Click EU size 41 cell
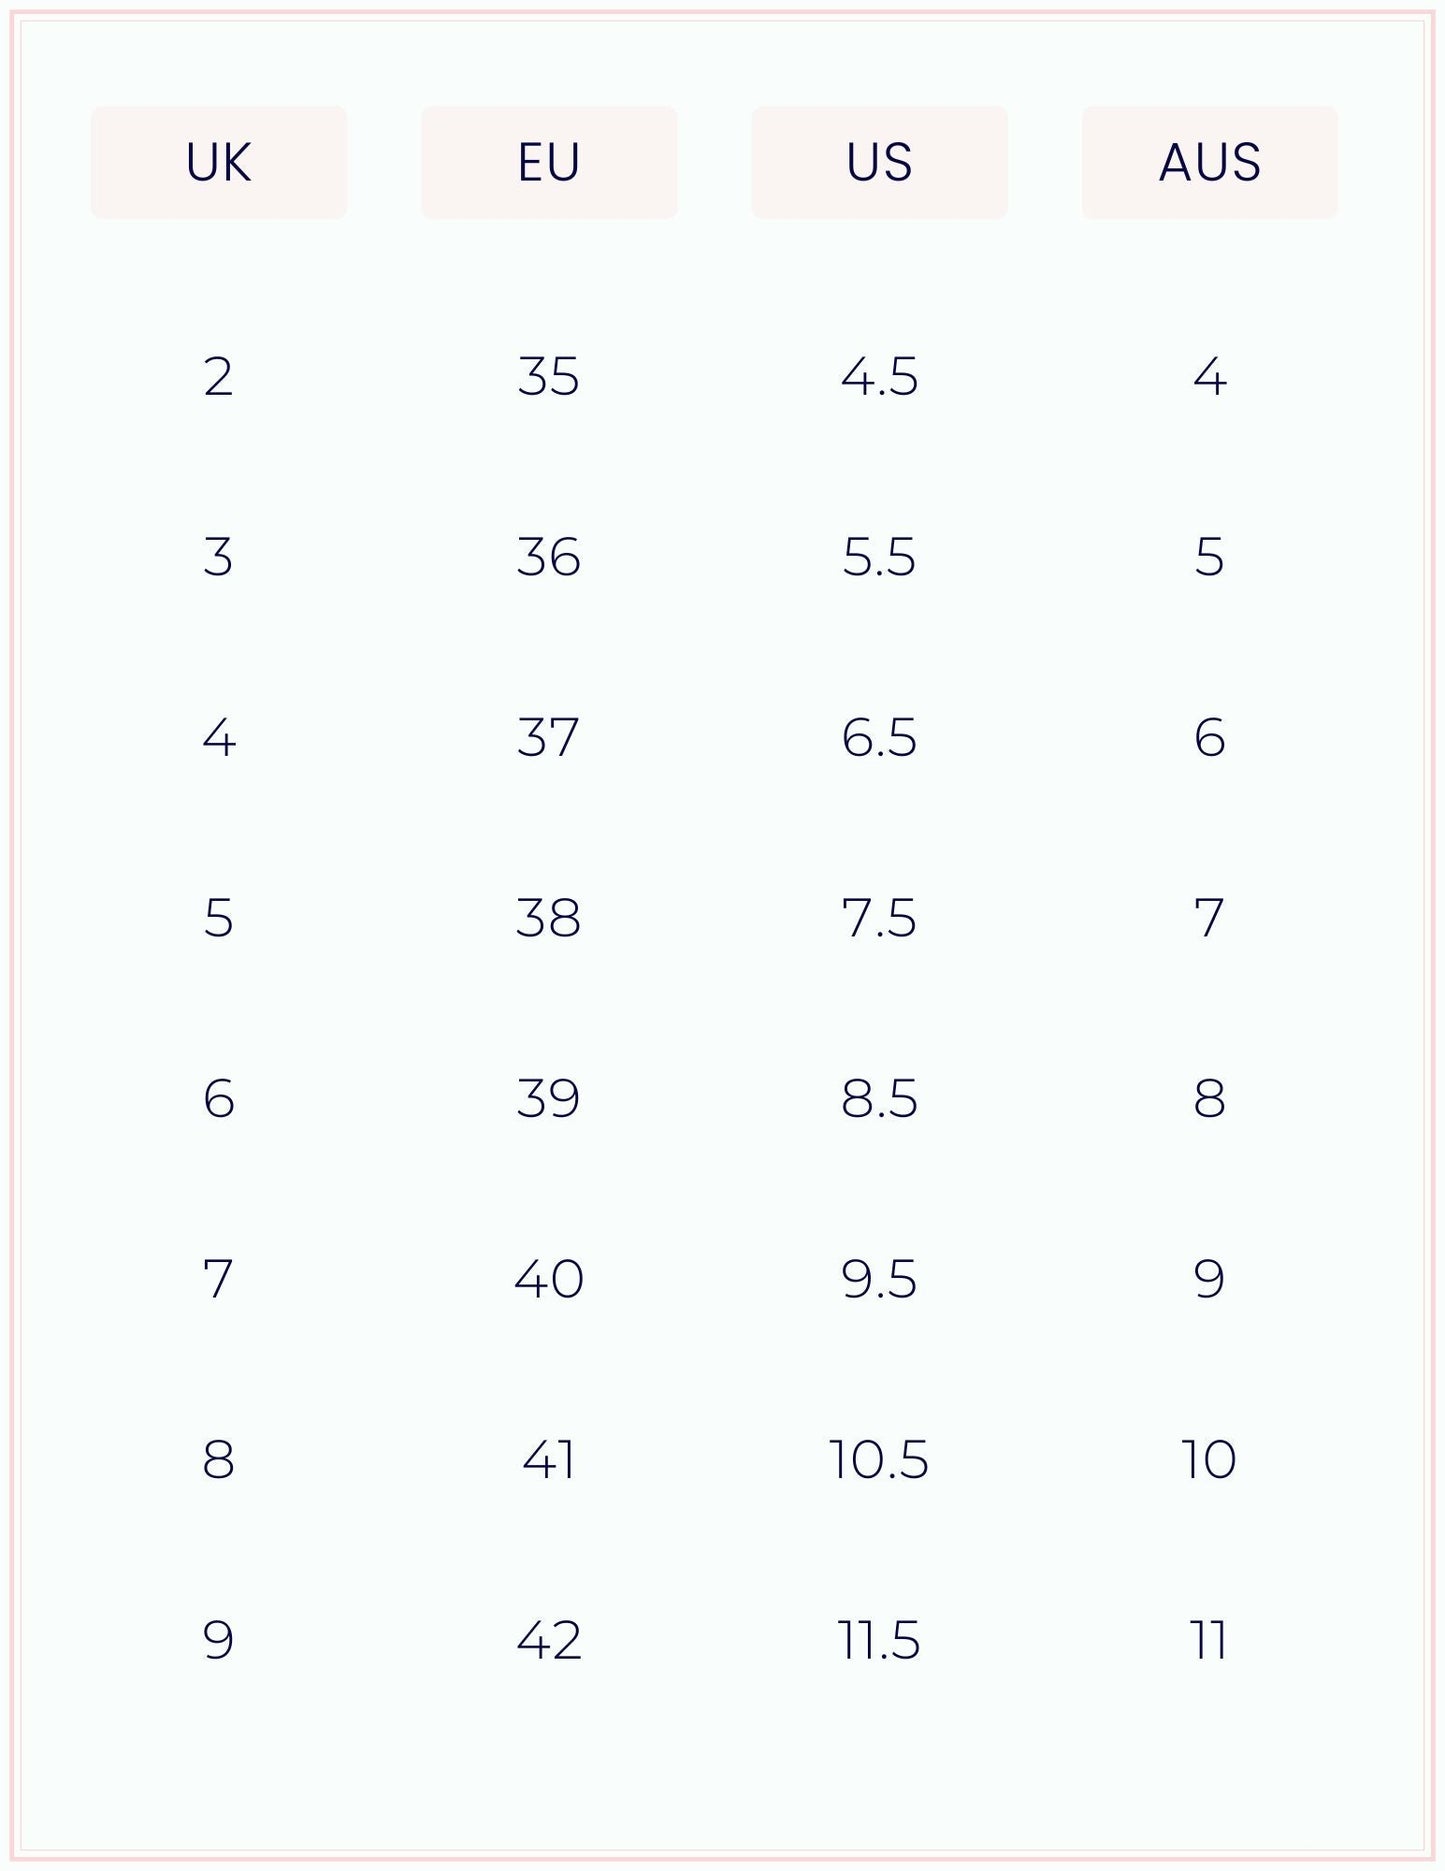Screen dimensions: 1445x1871 click(x=549, y=1460)
